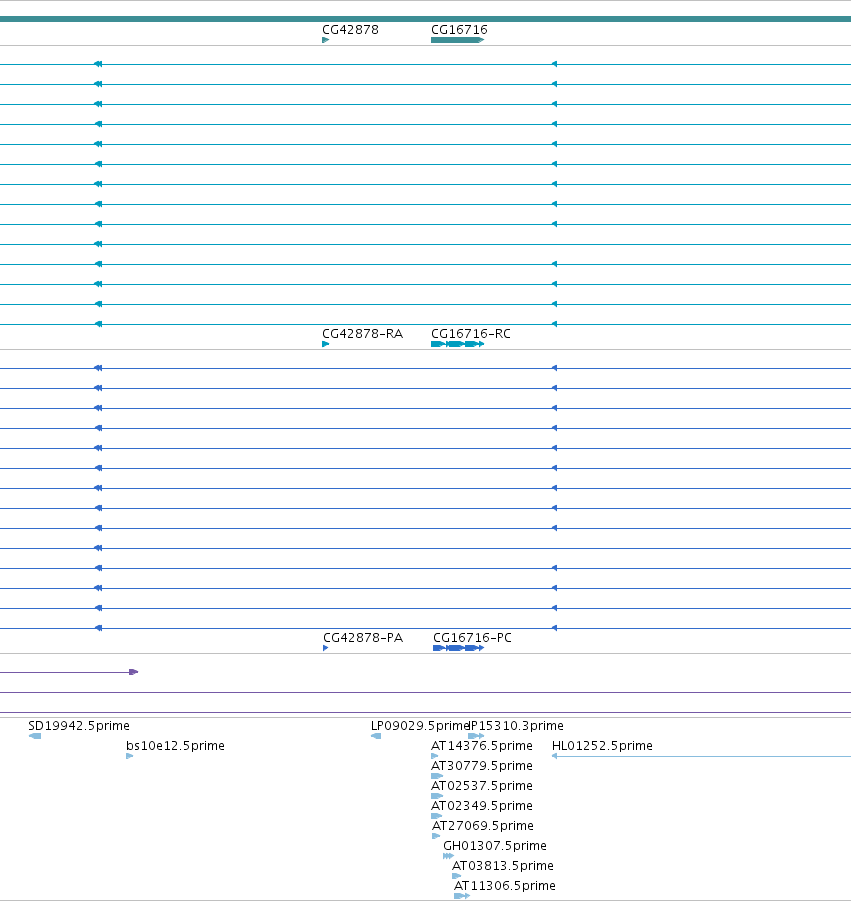Click the CG42878 gene label

(x=350, y=30)
